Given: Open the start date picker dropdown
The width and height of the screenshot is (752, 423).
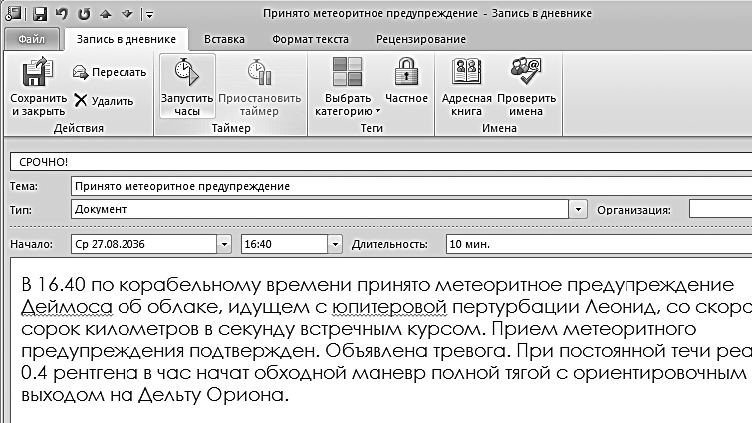Looking at the screenshot, I should [x=224, y=244].
